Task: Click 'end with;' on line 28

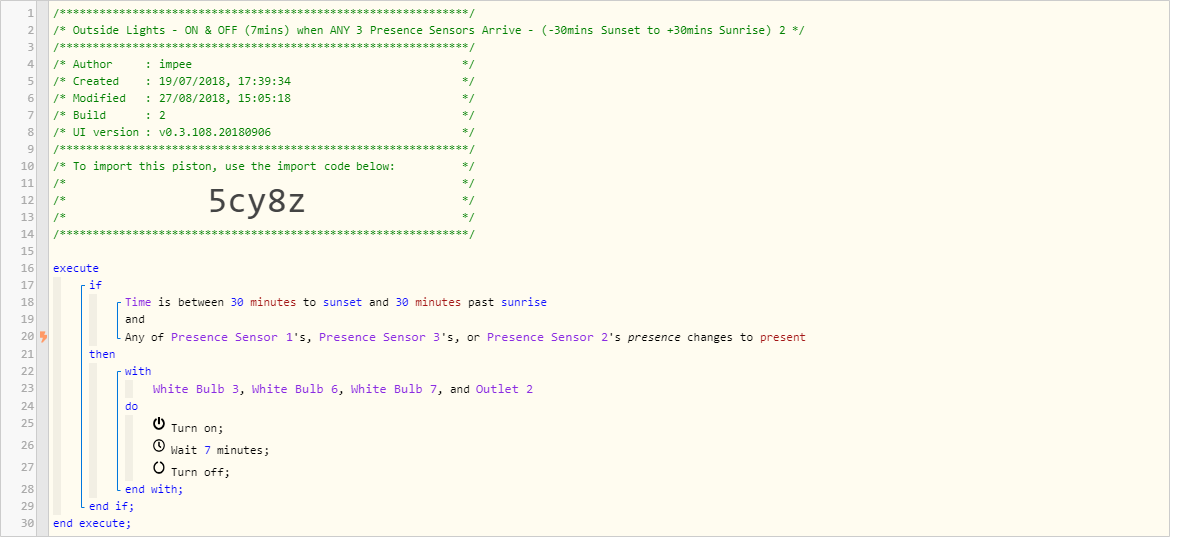Action: pyautogui.click(x=155, y=489)
